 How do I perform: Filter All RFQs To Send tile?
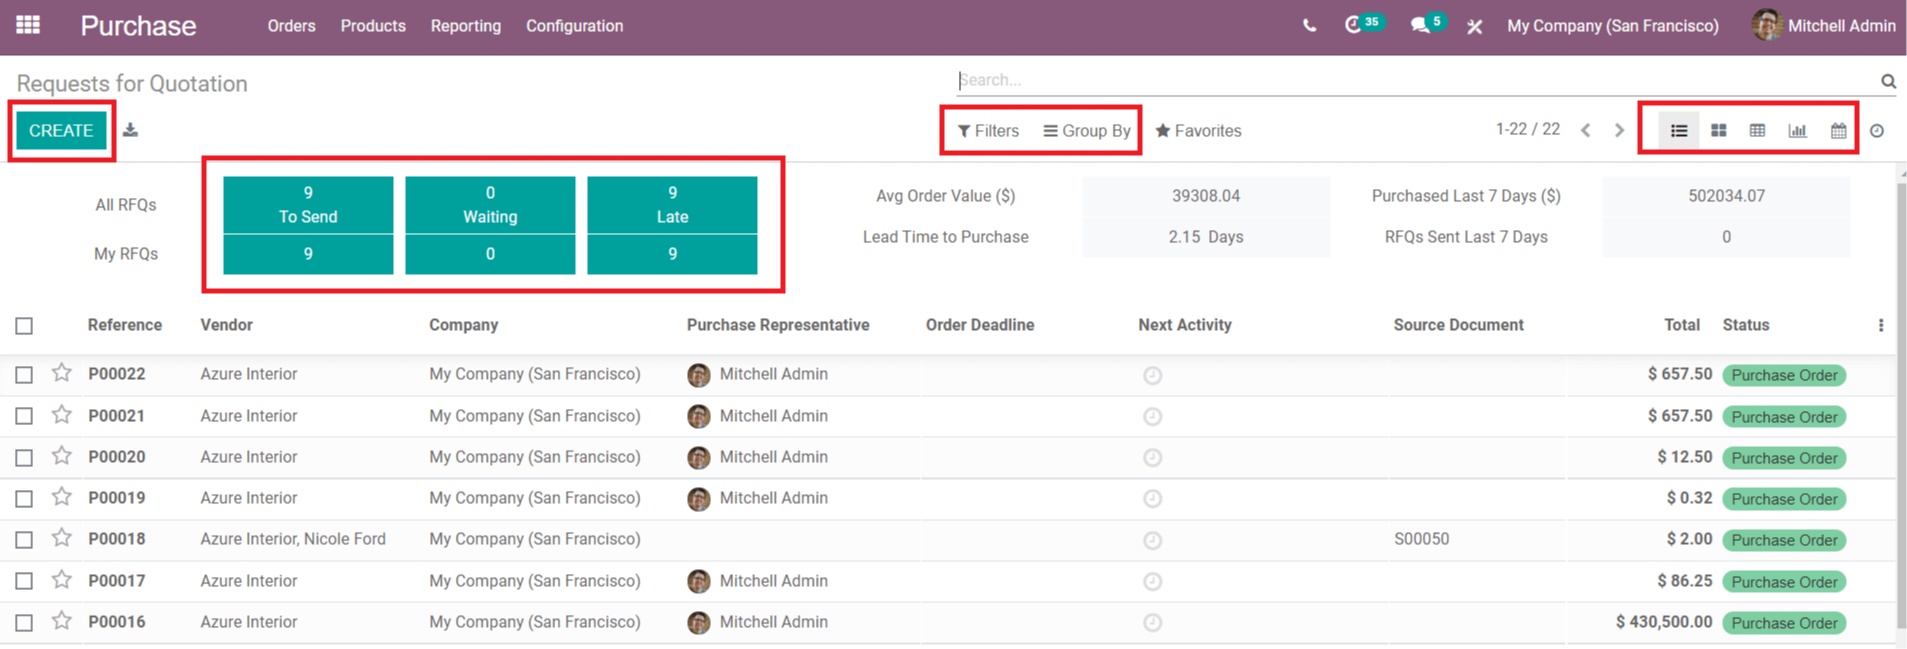point(308,205)
